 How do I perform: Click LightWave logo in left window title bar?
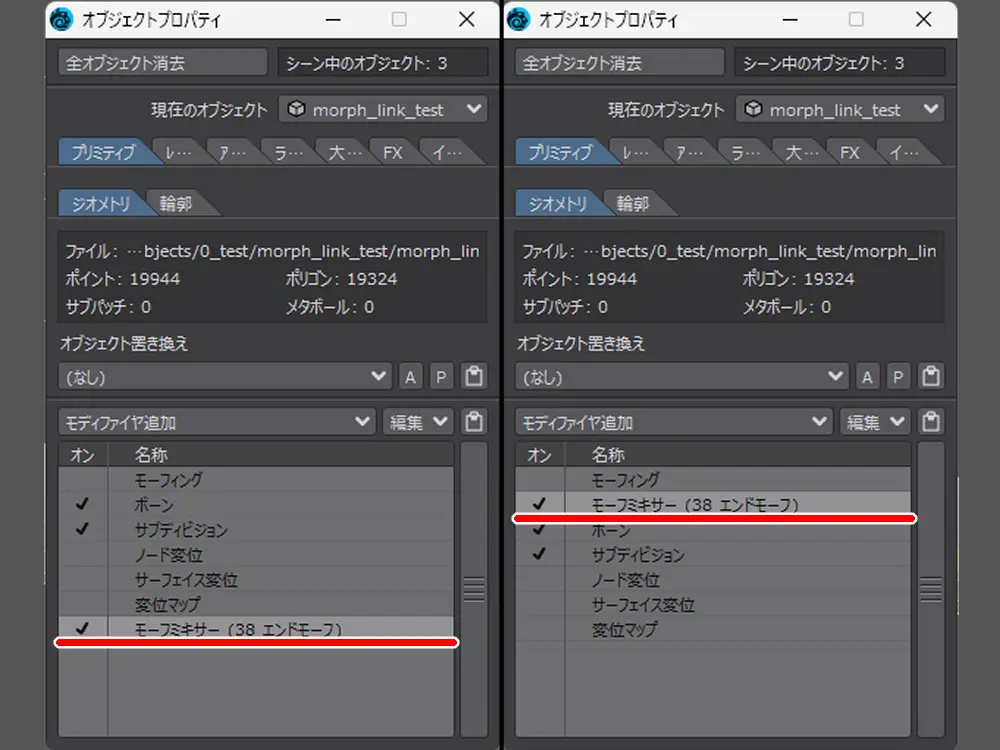click(x=62, y=19)
